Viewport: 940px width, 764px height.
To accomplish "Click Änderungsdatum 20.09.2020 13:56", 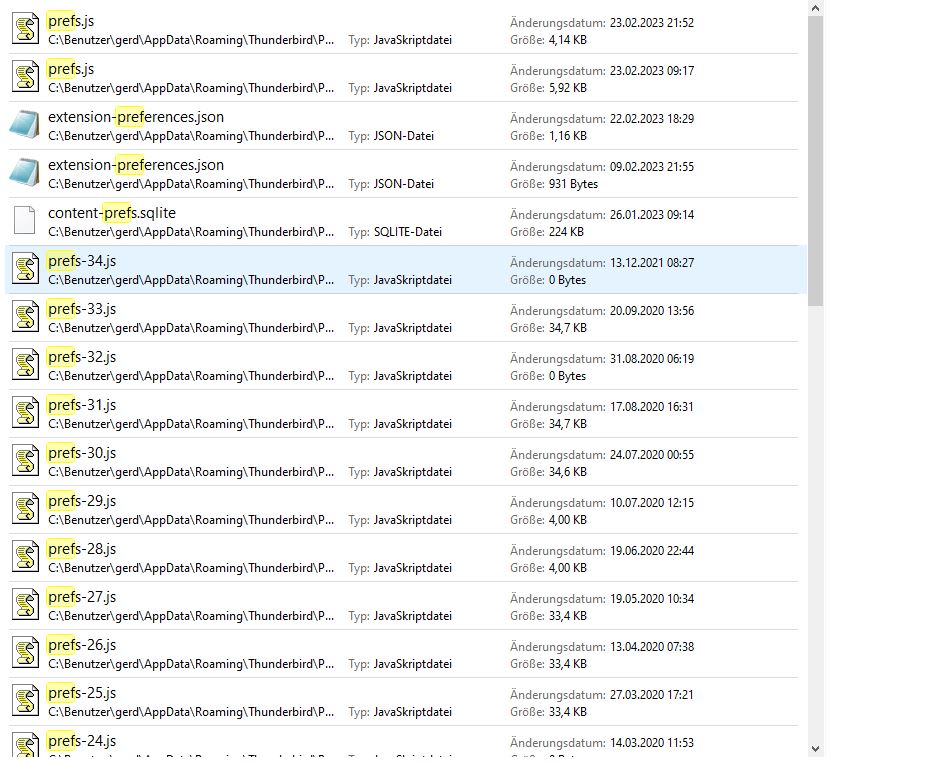I will [x=602, y=311].
